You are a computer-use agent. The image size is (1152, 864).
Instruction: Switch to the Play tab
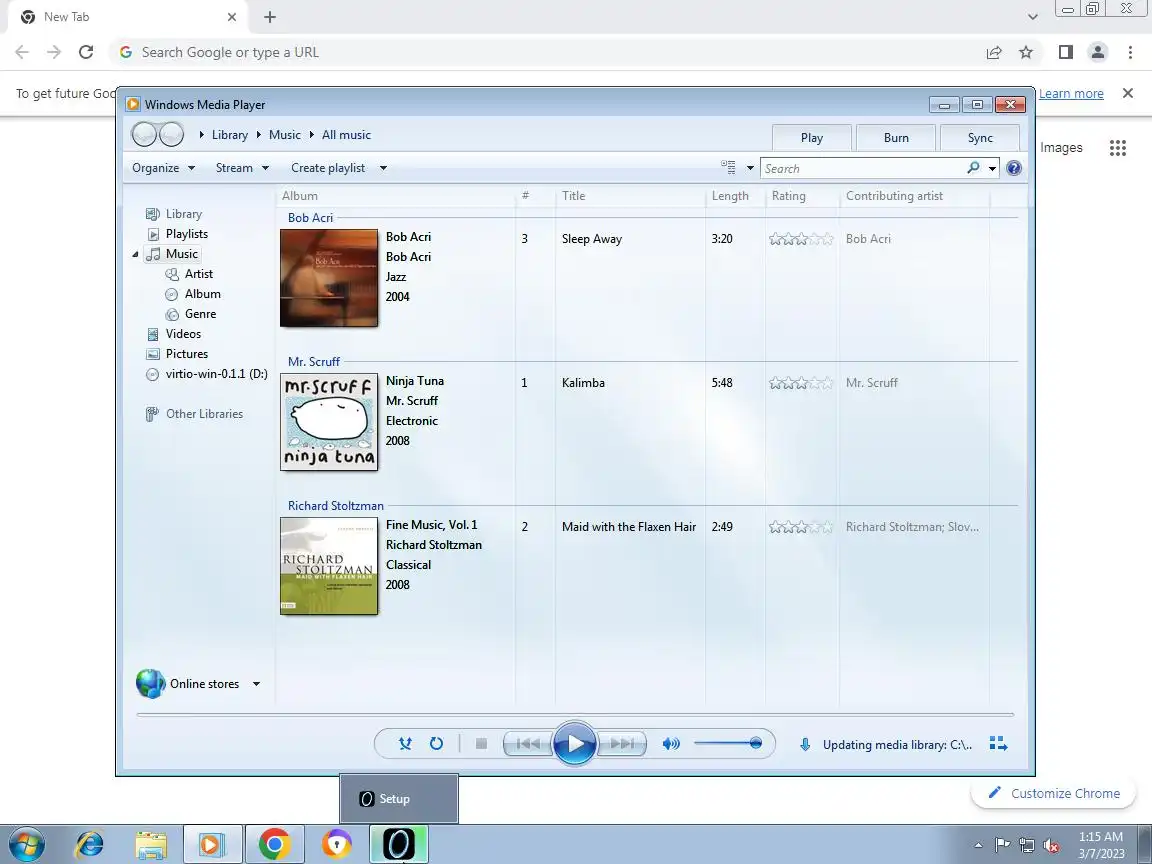pyautogui.click(x=812, y=137)
